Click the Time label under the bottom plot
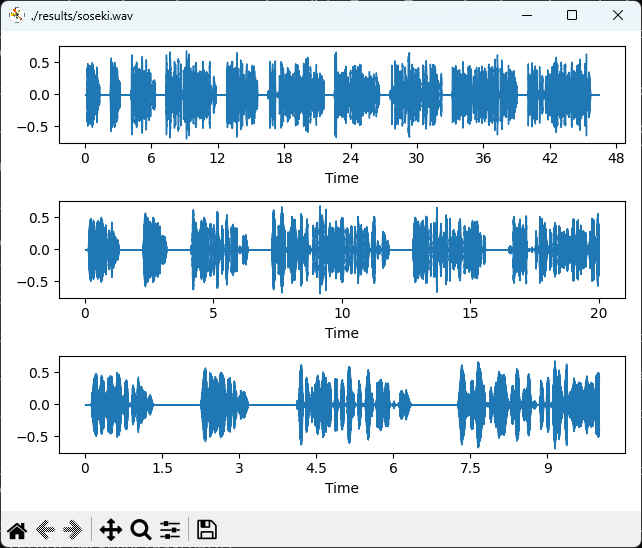 click(x=341, y=488)
